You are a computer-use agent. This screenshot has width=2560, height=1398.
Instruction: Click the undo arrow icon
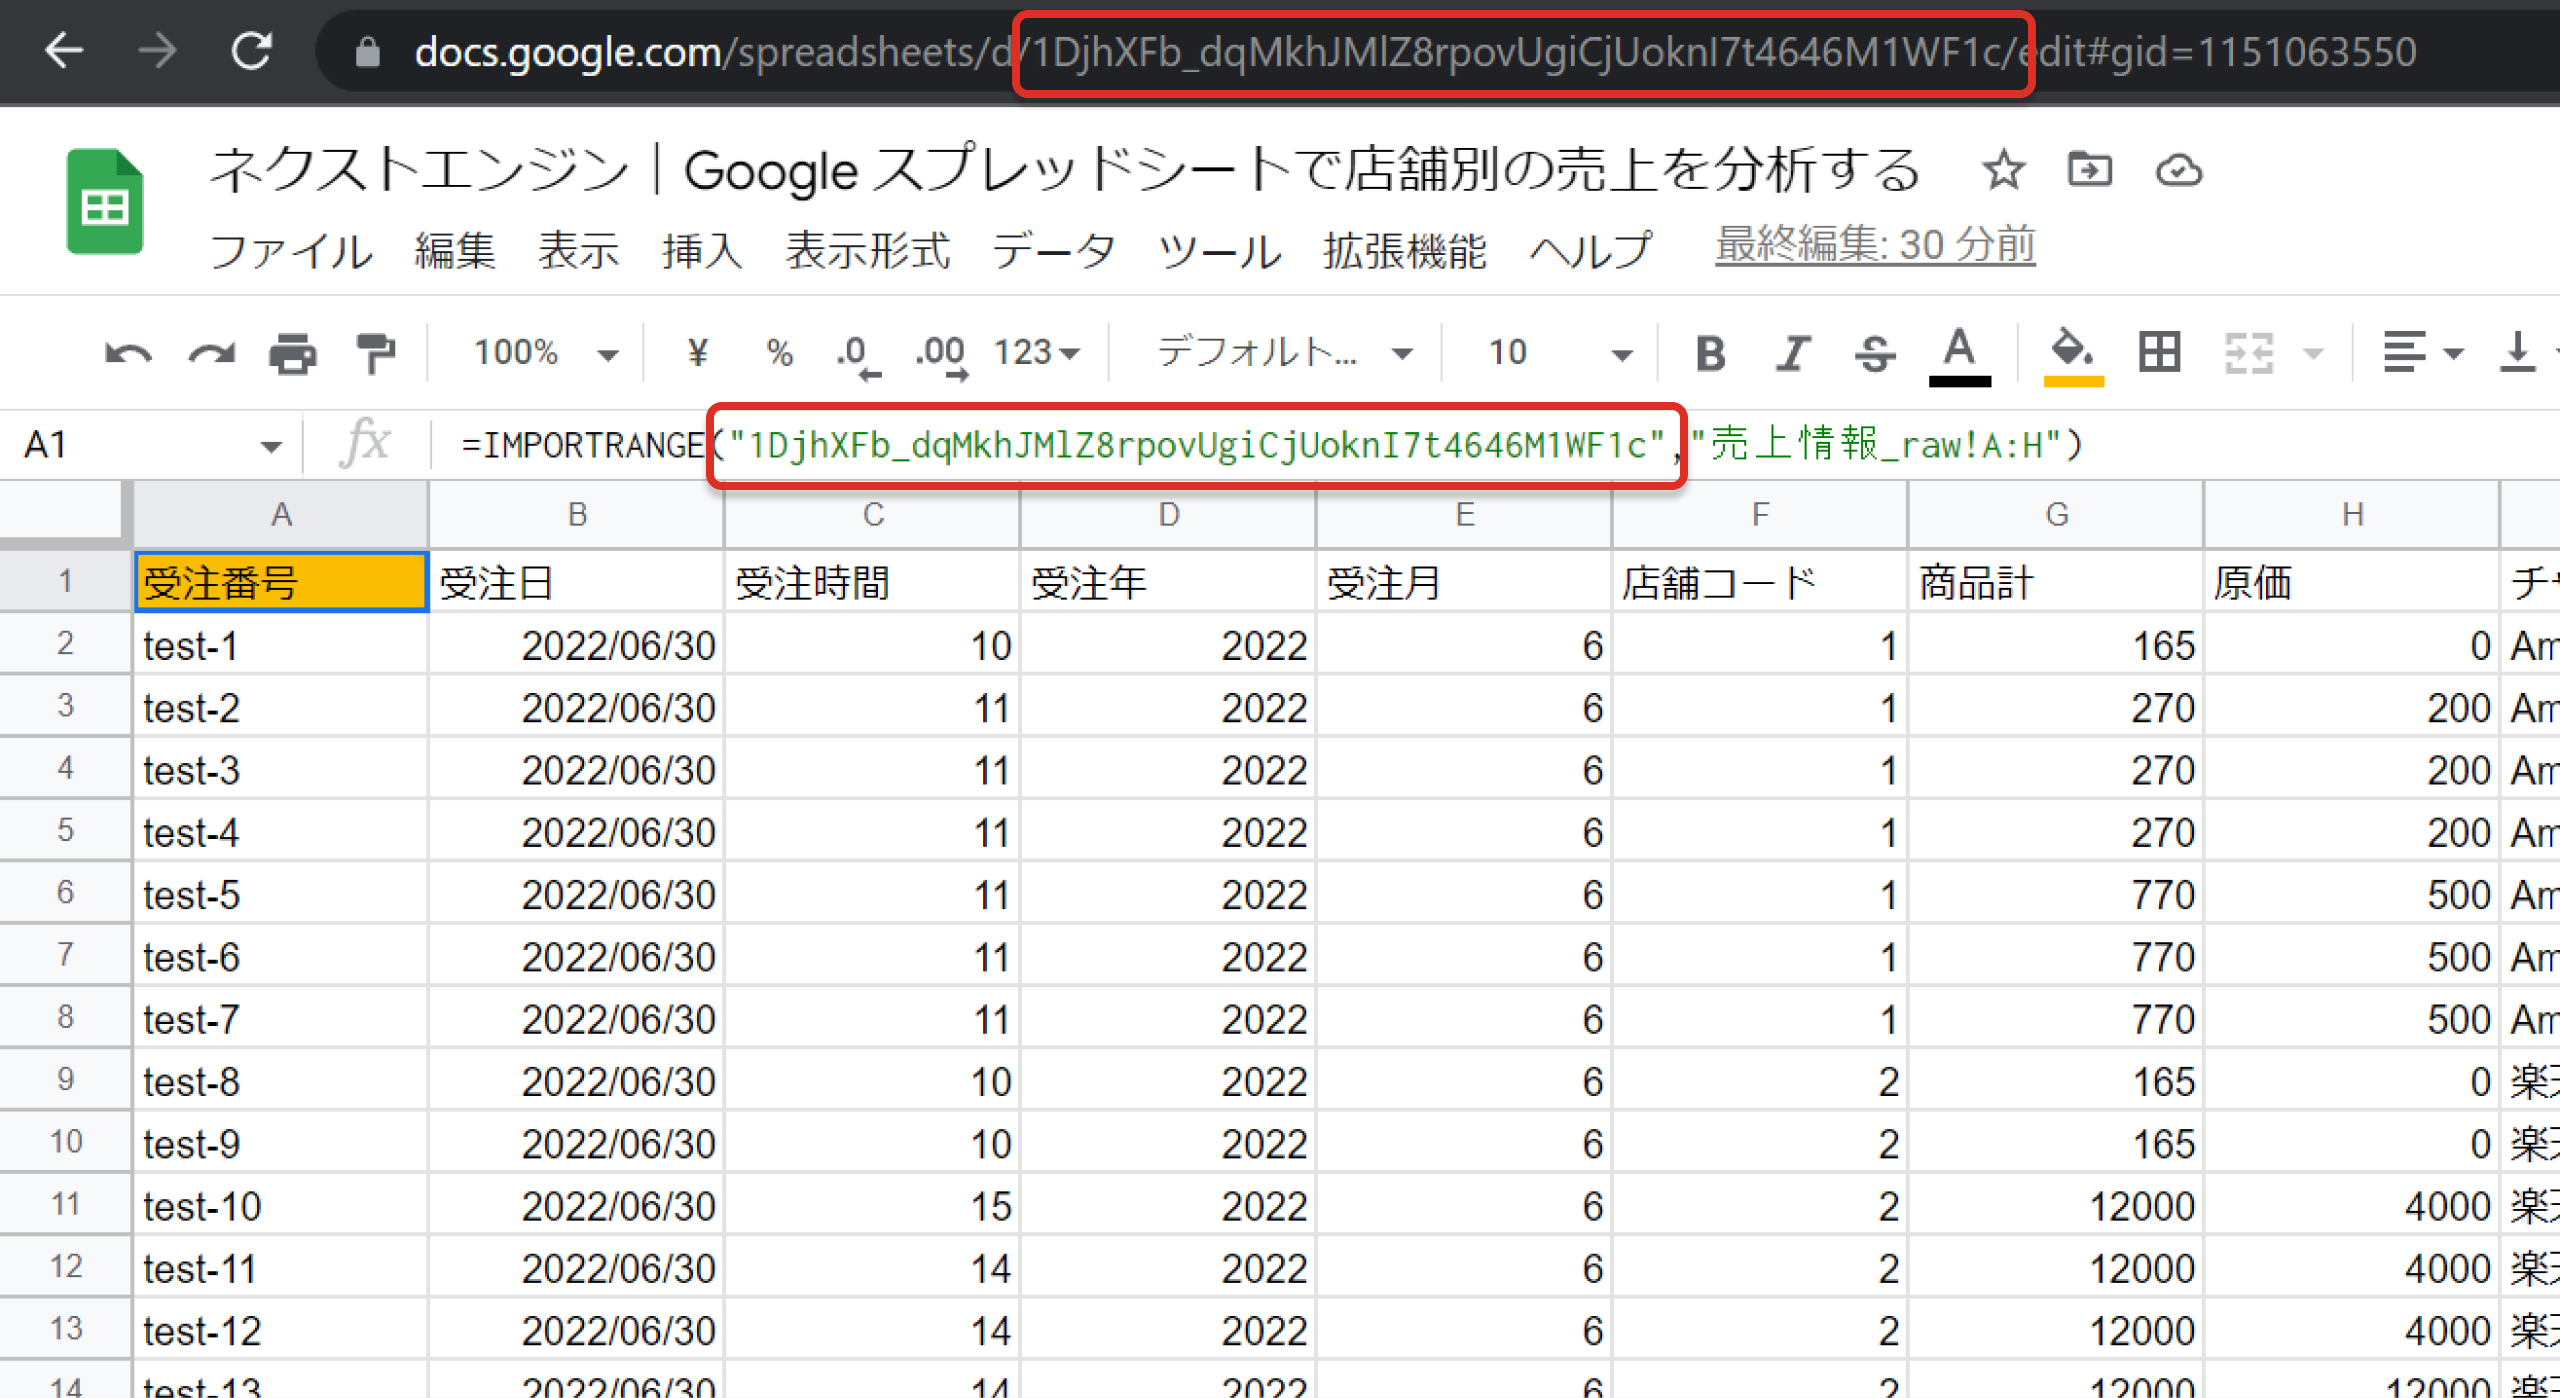128,353
